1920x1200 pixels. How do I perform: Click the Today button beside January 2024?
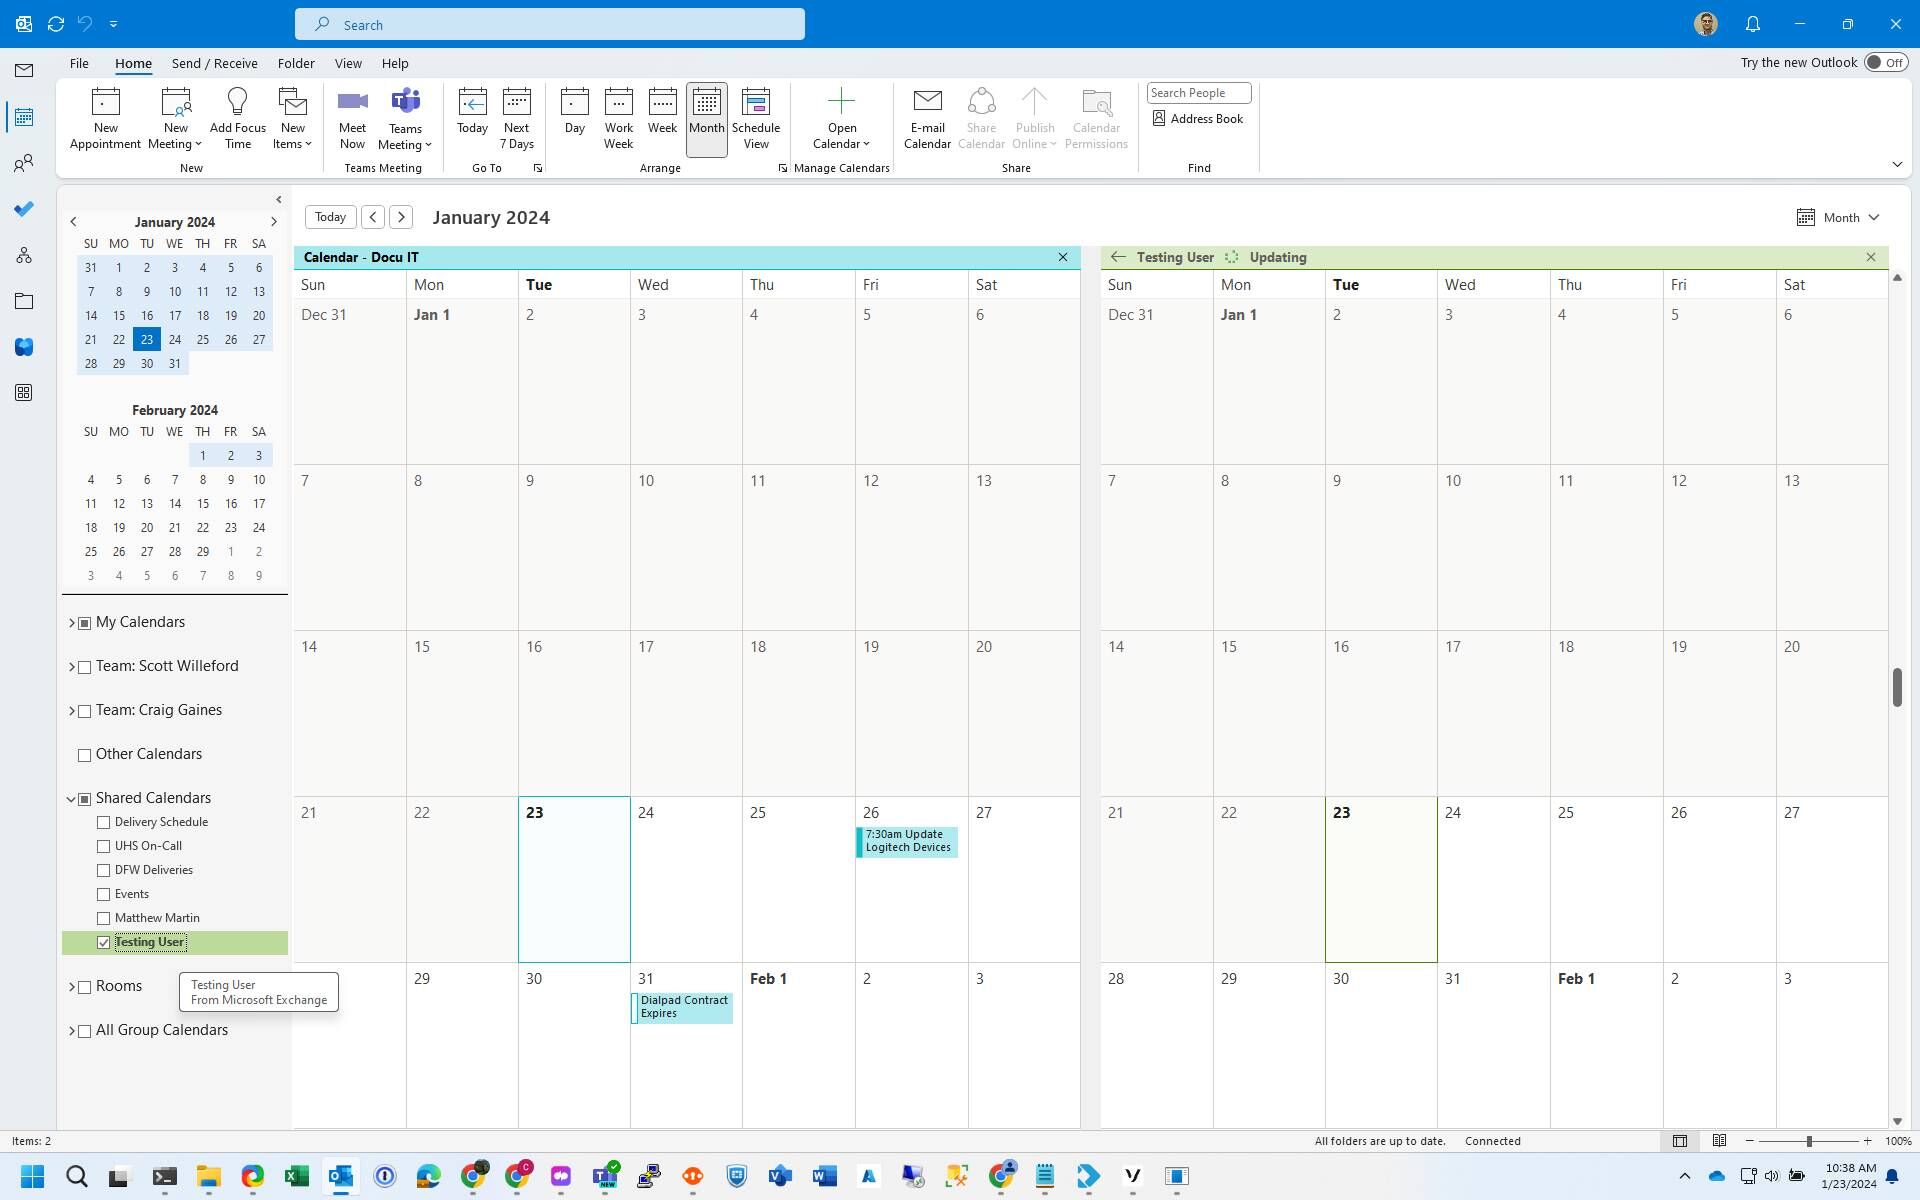330,217
